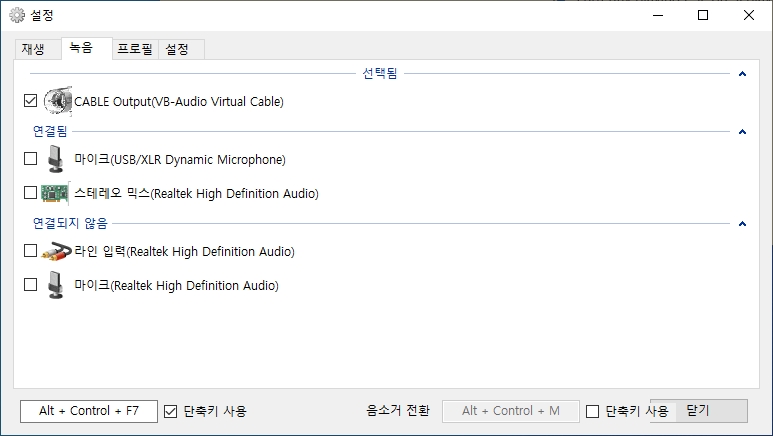This screenshot has width=773, height=436.
Task: Switch to the 재생 tab
Action: [x=38, y=49]
